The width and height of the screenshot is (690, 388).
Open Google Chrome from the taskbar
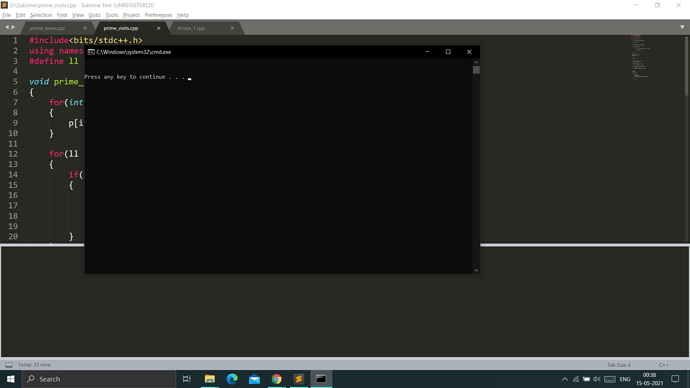(276, 379)
